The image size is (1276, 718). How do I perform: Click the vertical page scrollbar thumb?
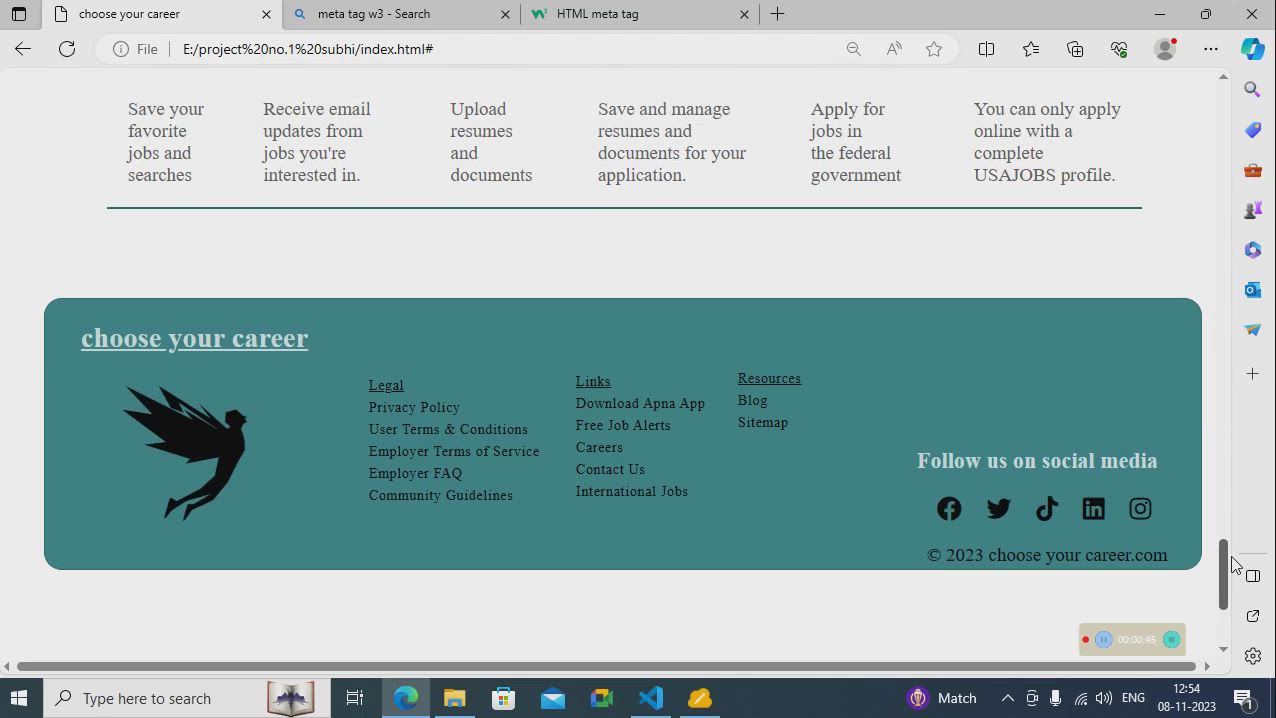point(1222,574)
